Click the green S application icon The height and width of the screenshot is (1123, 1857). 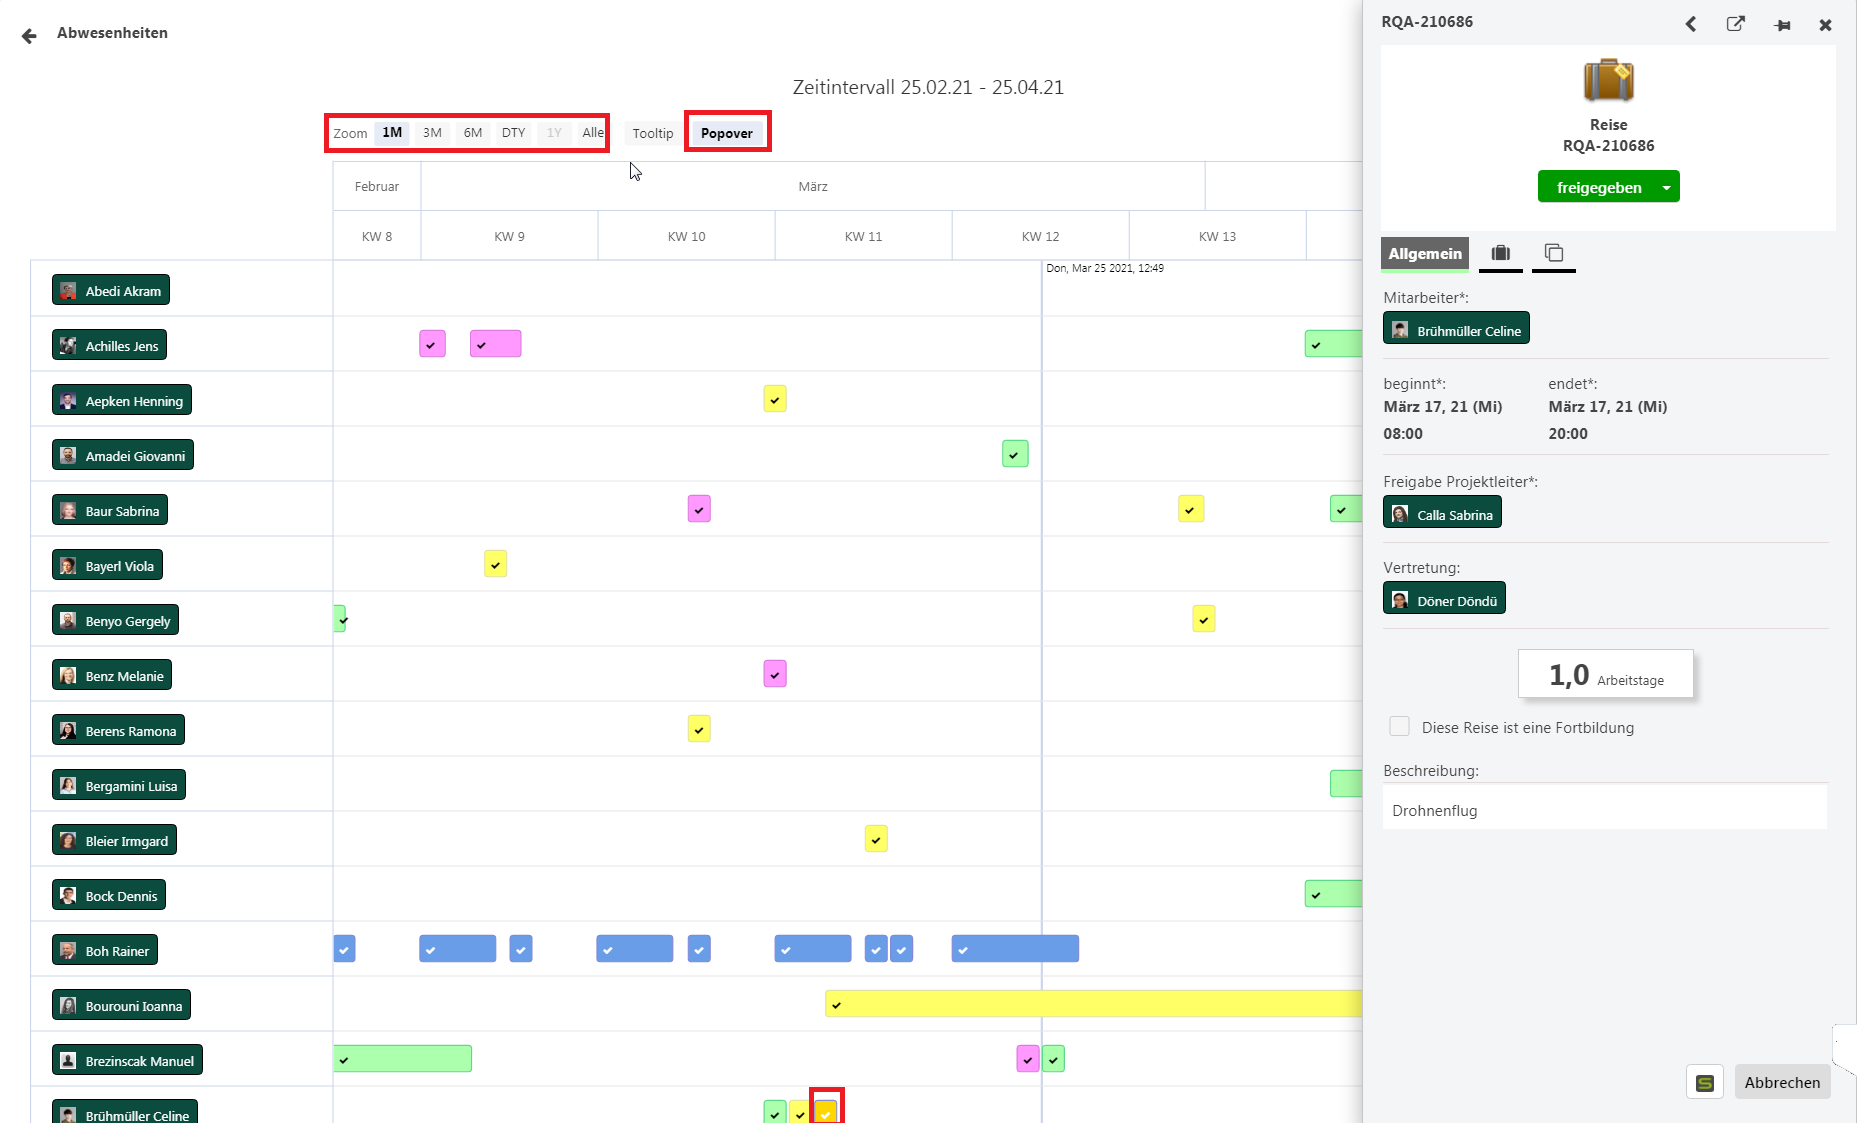1705,1082
